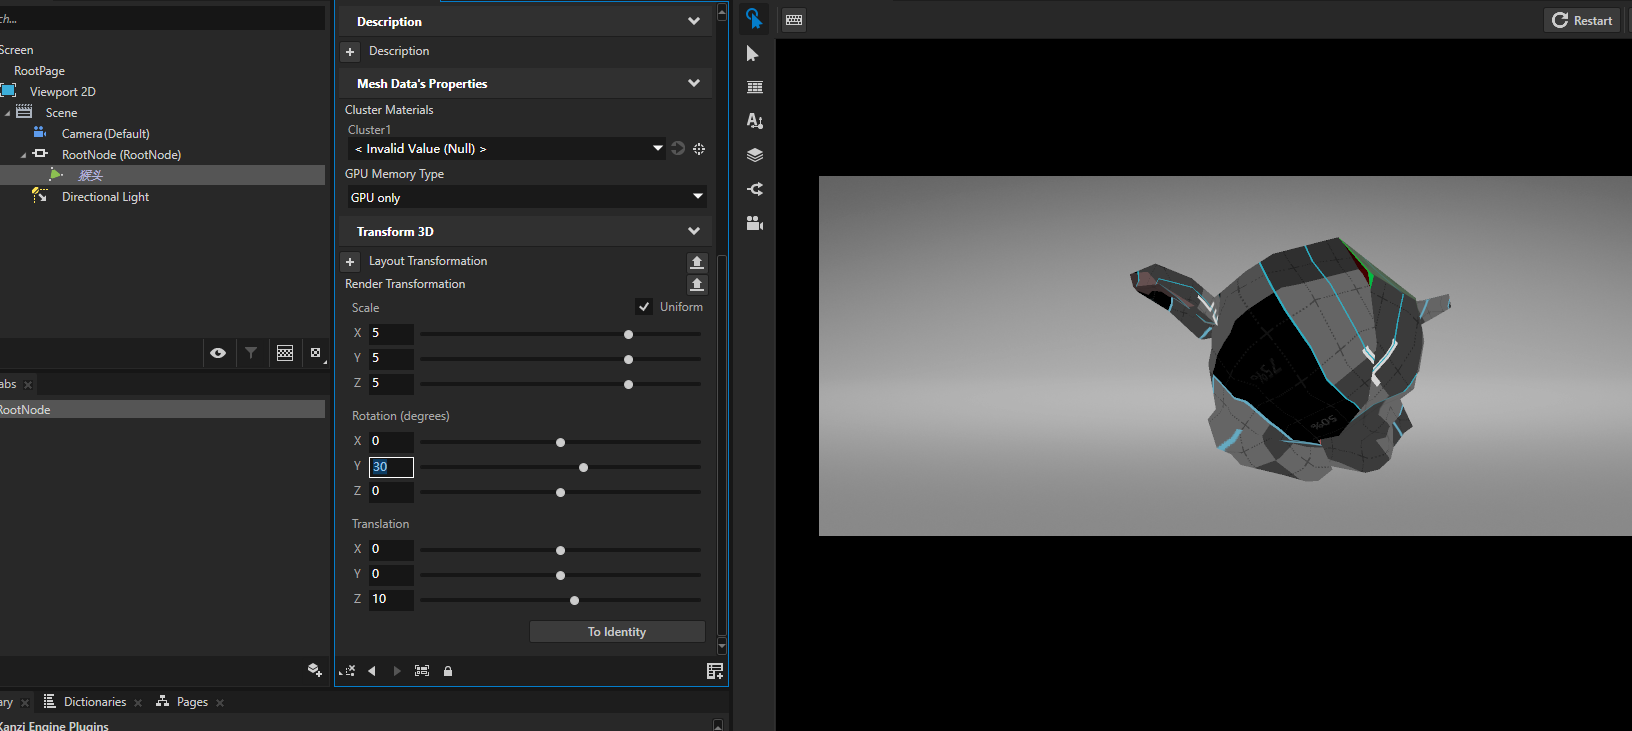Select the Viewport 2D tree node
1632x731 pixels.
coord(63,92)
